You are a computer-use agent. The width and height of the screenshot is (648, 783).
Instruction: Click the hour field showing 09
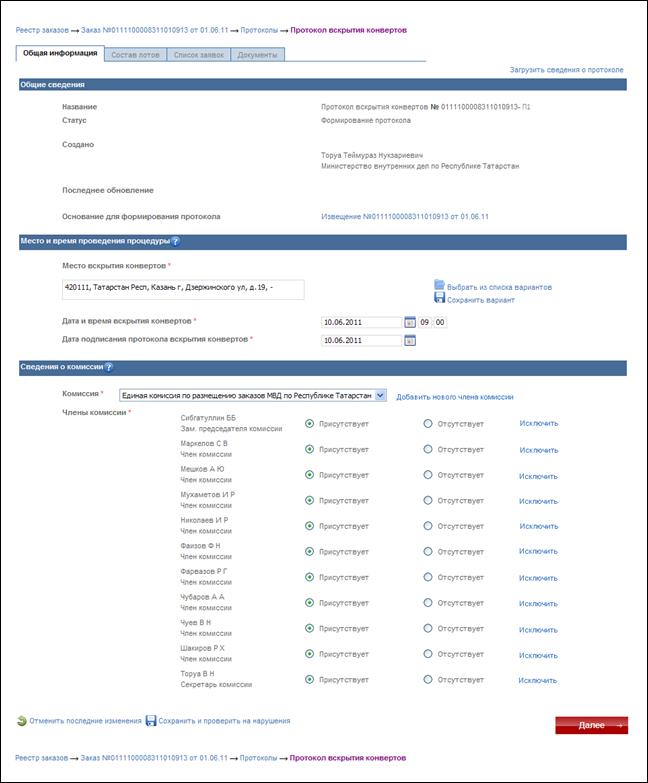(x=424, y=323)
